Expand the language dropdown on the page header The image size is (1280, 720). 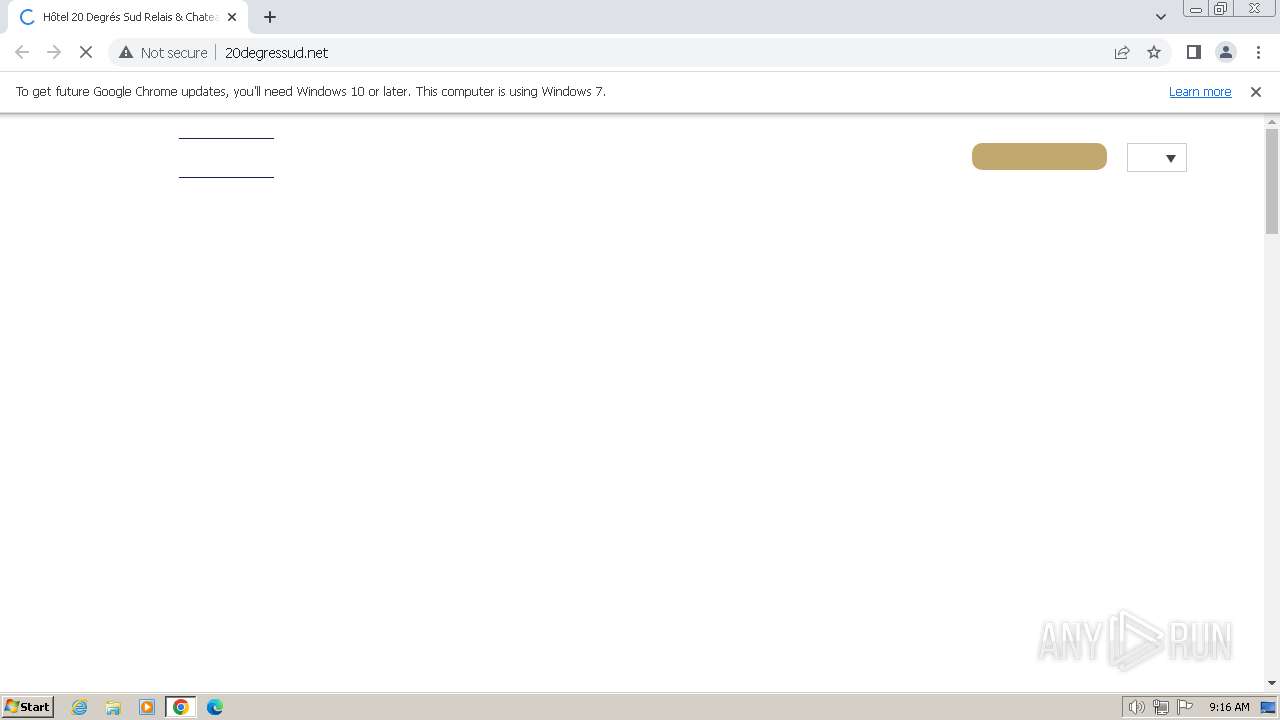click(x=1157, y=158)
